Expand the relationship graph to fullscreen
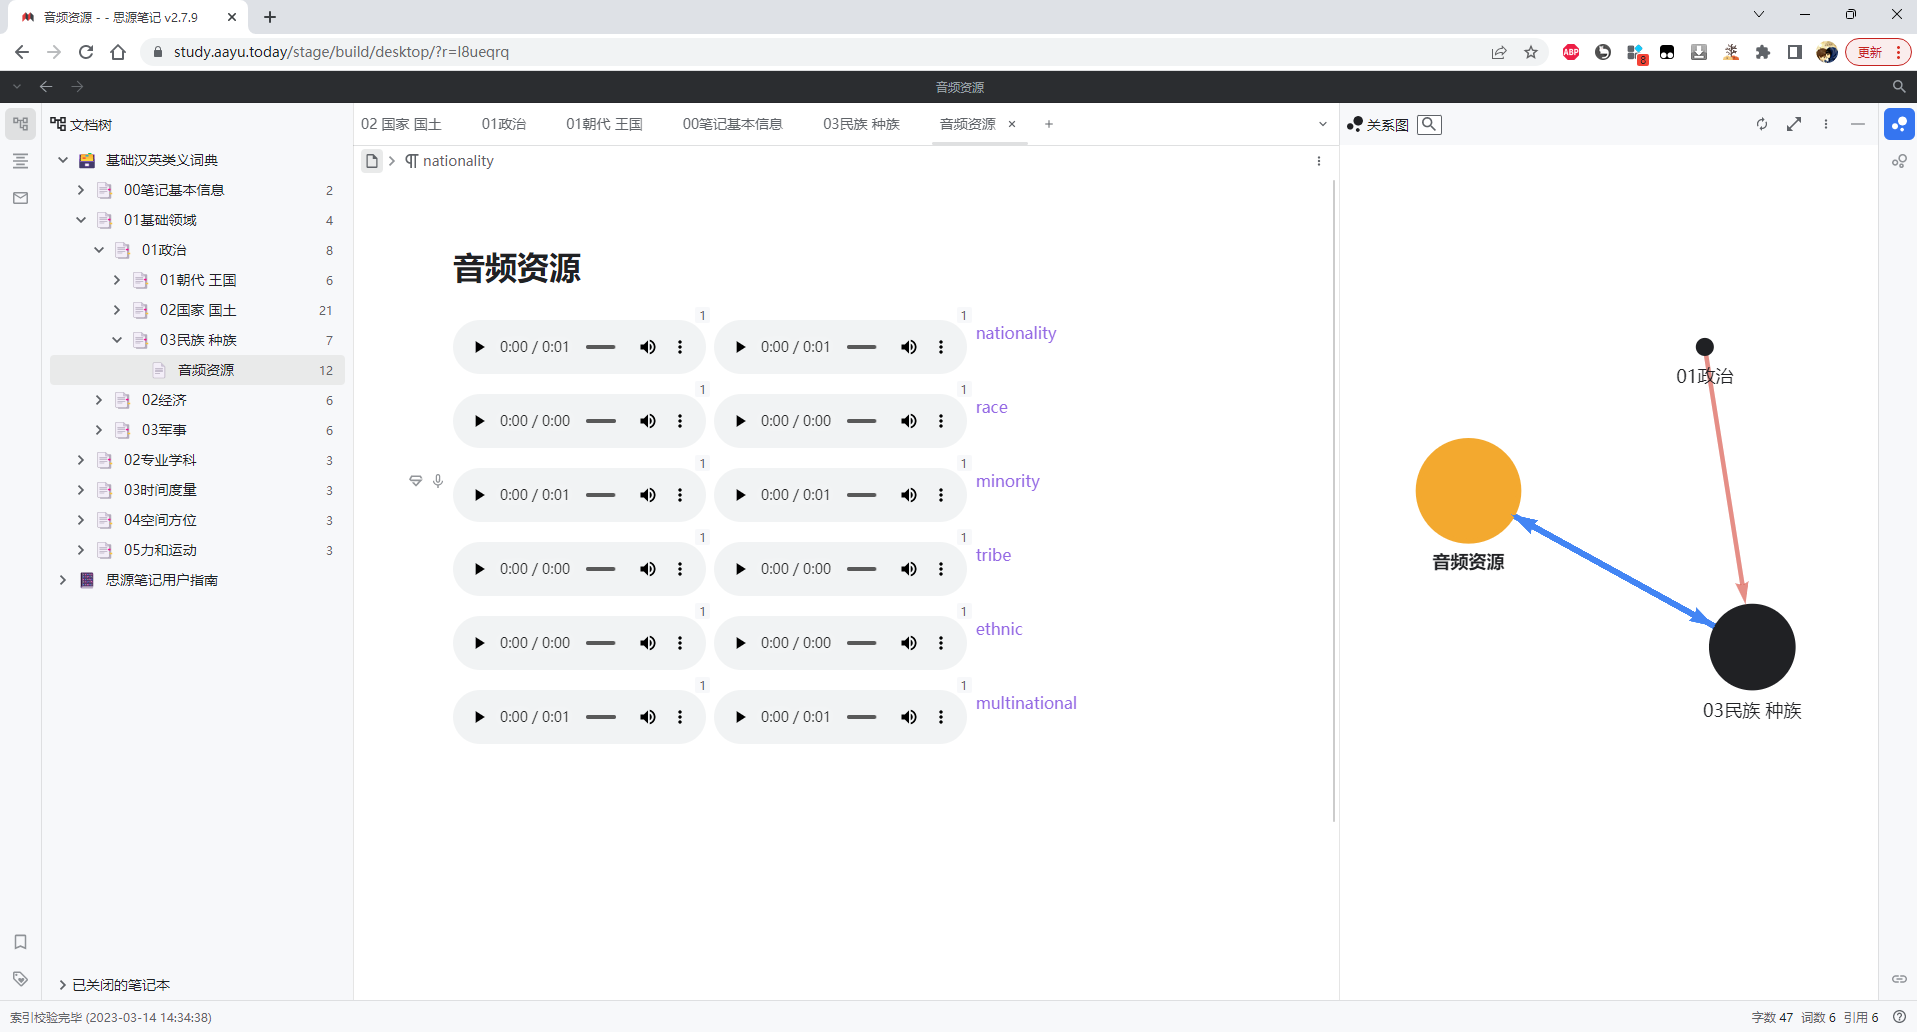The image size is (1917, 1032). click(x=1794, y=124)
